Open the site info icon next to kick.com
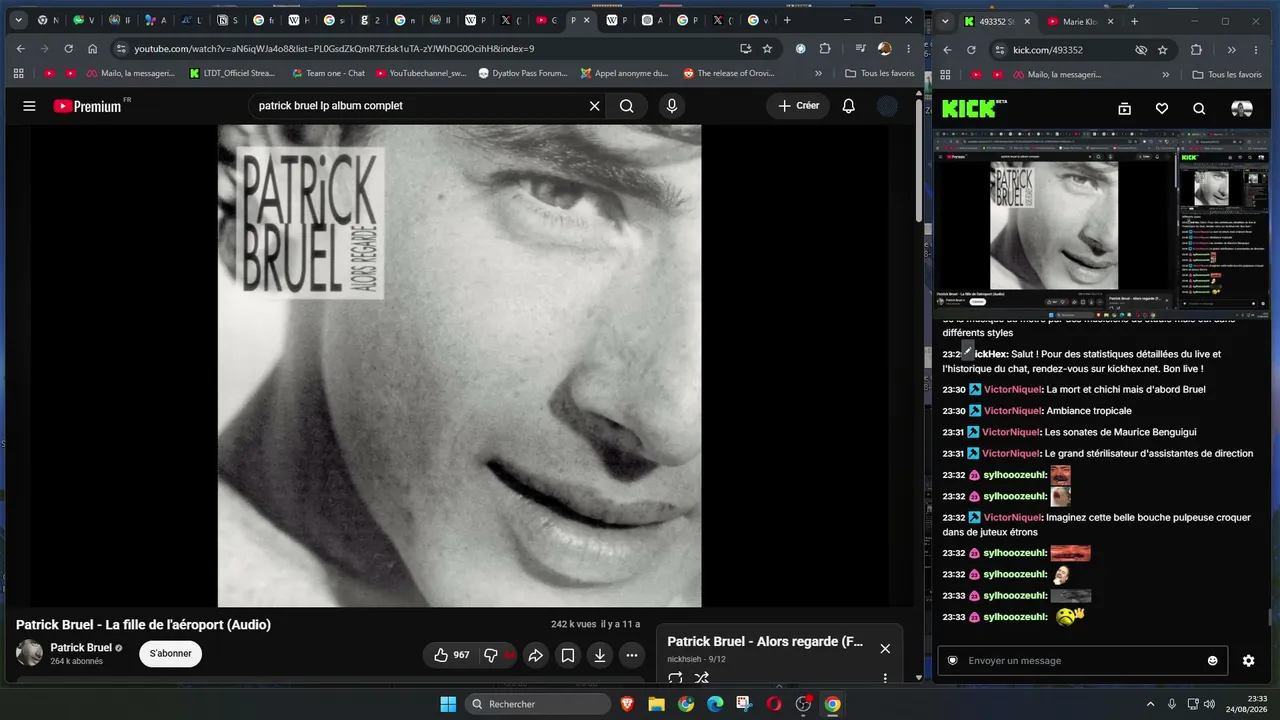This screenshot has height=720, width=1280. point(999,50)
